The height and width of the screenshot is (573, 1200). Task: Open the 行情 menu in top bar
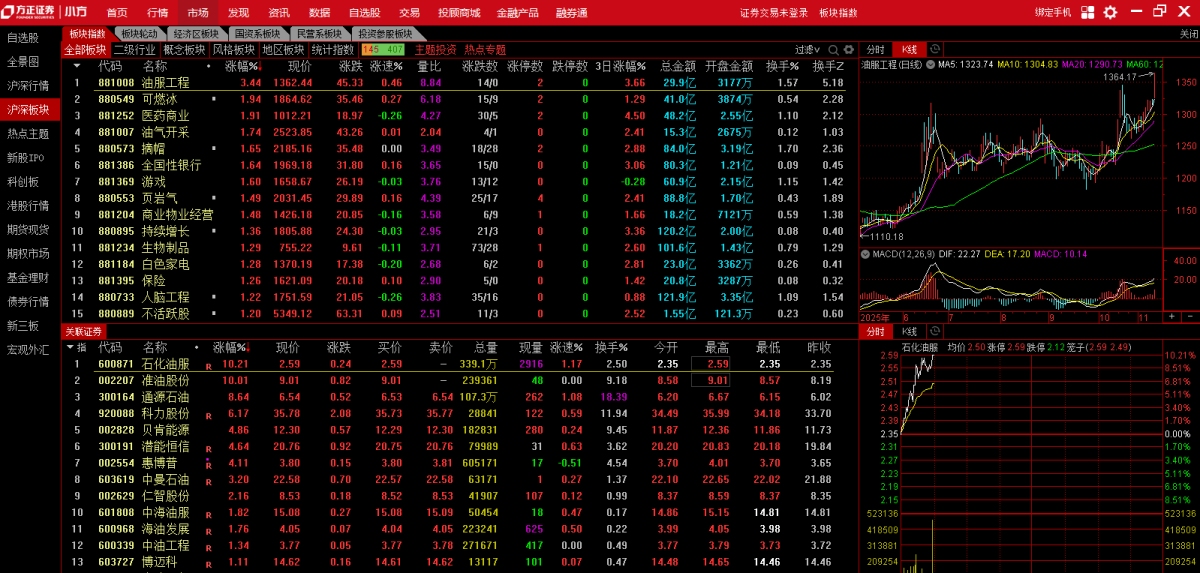pyautogui.click(x=157, y=12)
